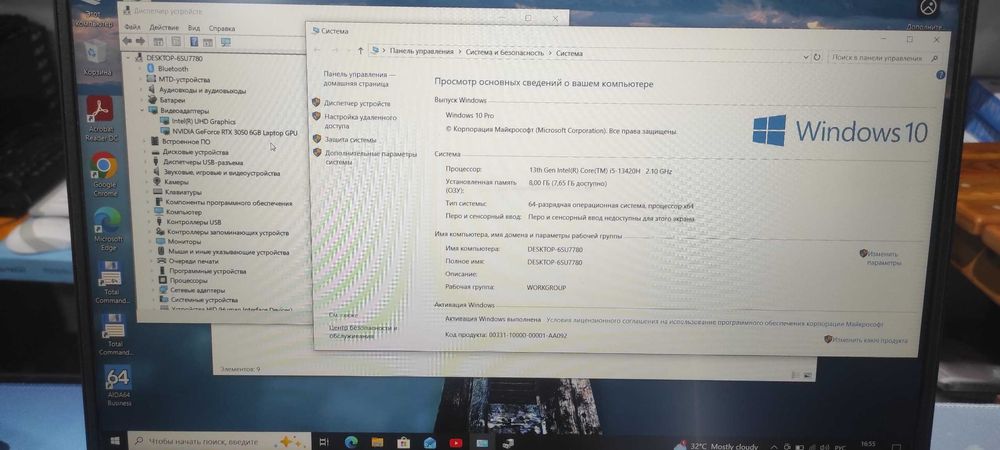The image size is (1000, 450).
Task: Click the scan for hardware changes monitor icon
Action: (x=225, y=42)
